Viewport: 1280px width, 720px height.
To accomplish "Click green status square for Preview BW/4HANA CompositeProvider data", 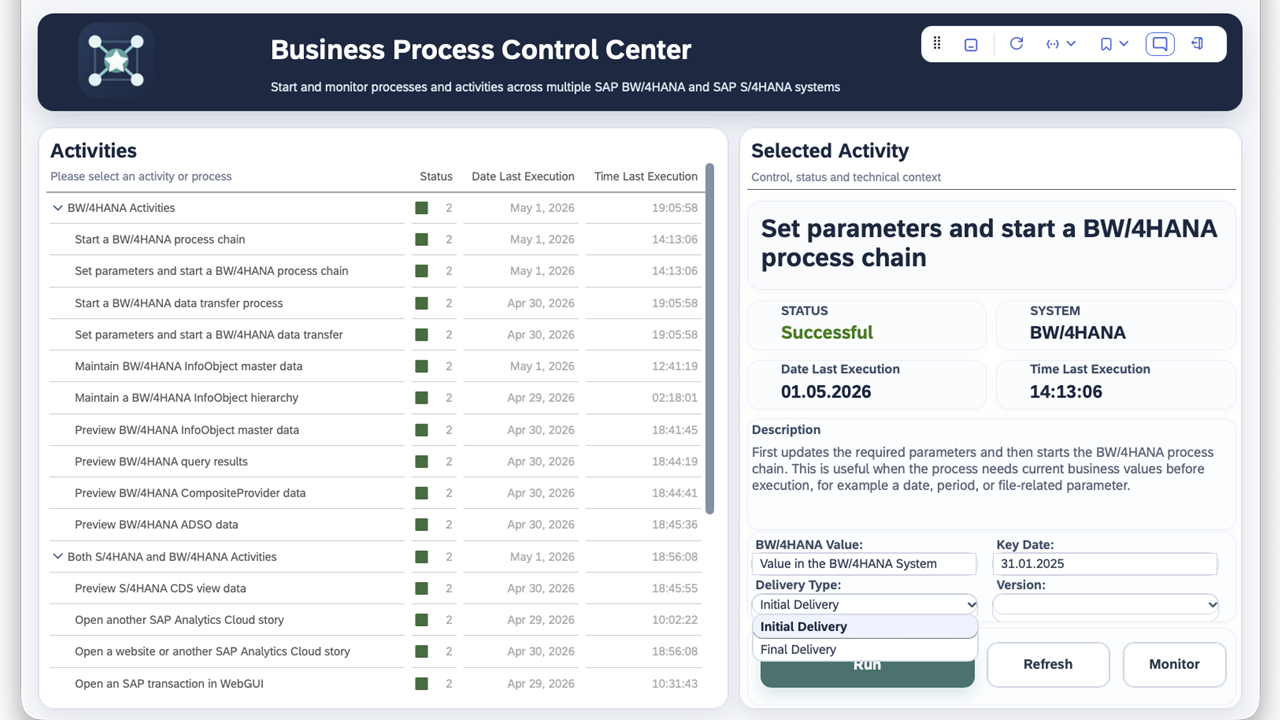I will point(422,493).
